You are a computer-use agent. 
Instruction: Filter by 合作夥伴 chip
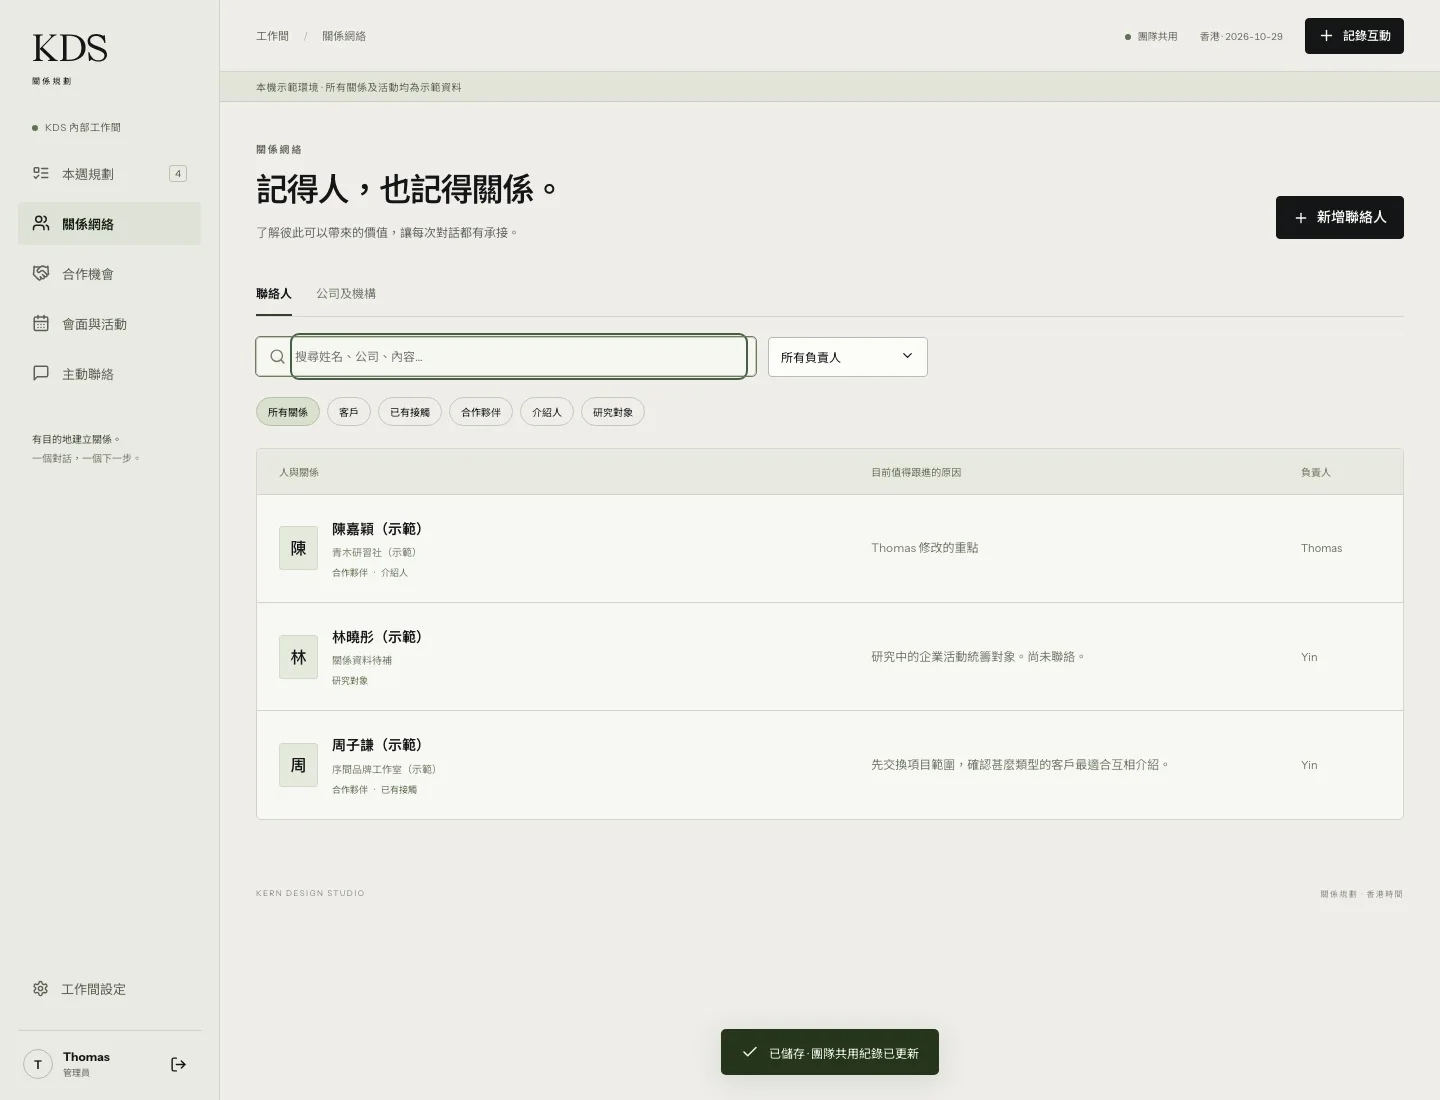point(481,412)
